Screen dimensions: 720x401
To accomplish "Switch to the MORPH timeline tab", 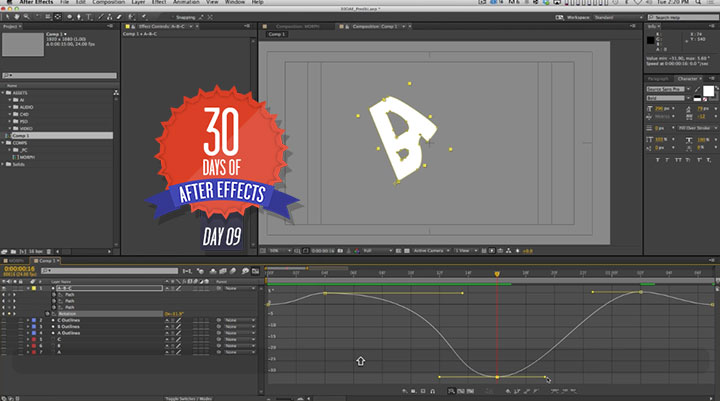I will [x=15, y=261].
